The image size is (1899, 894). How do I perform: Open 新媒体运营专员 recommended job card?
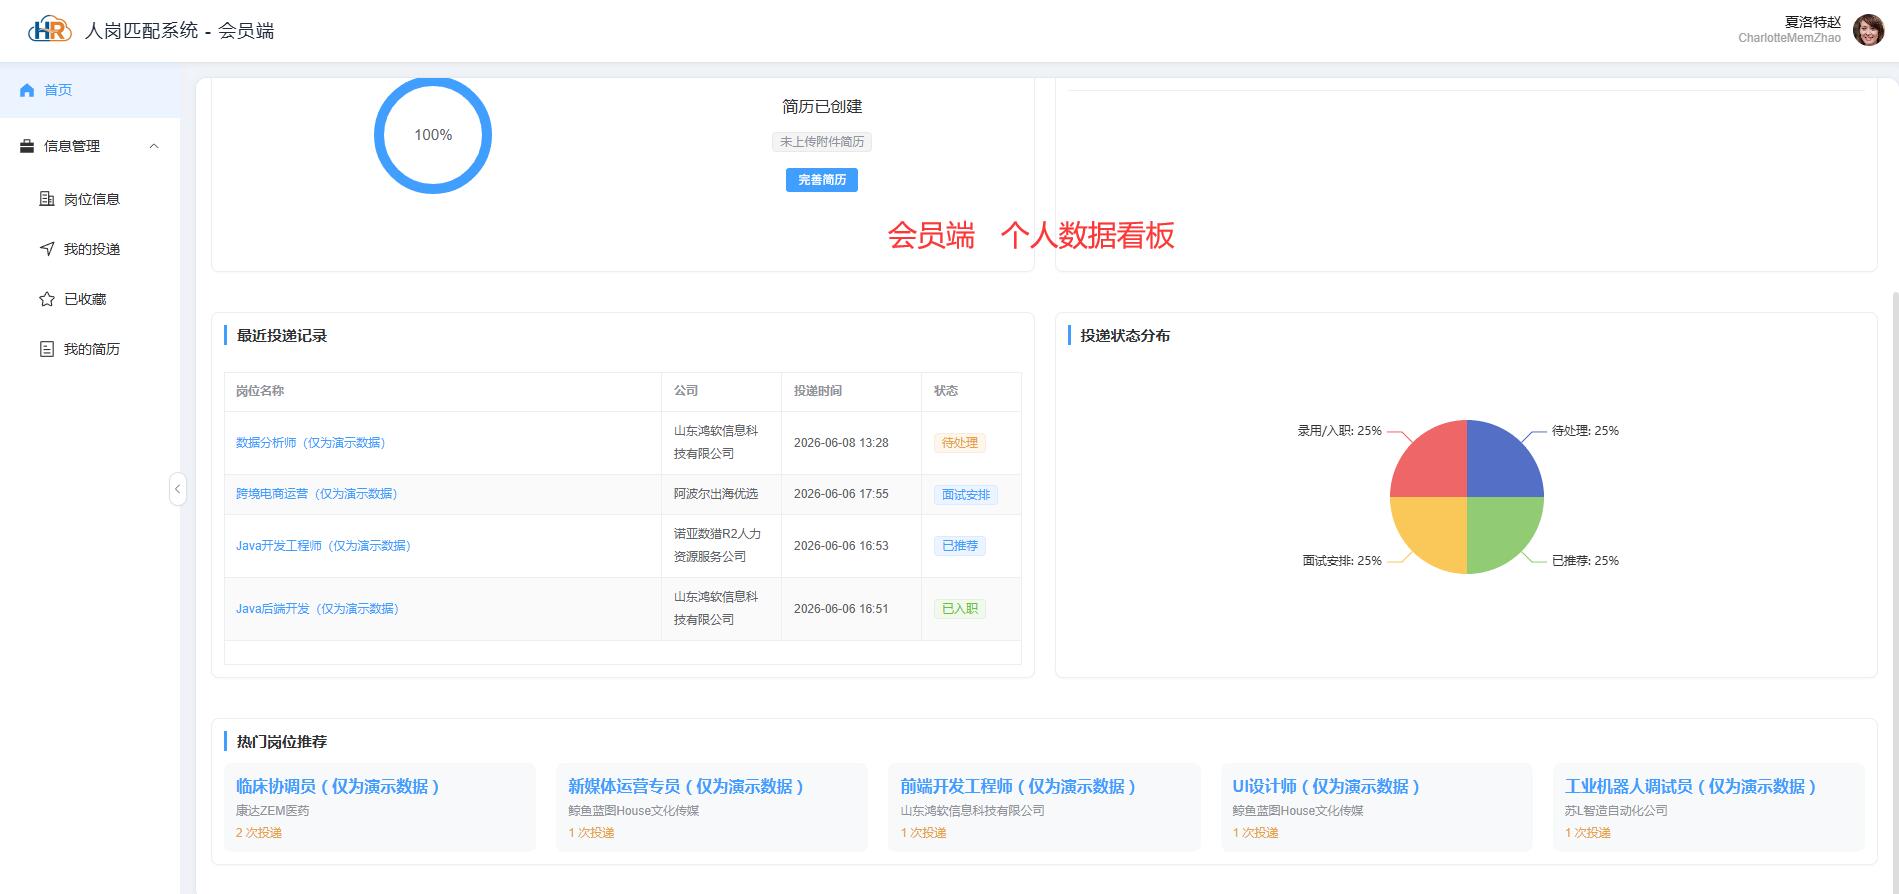click(712, 807)
